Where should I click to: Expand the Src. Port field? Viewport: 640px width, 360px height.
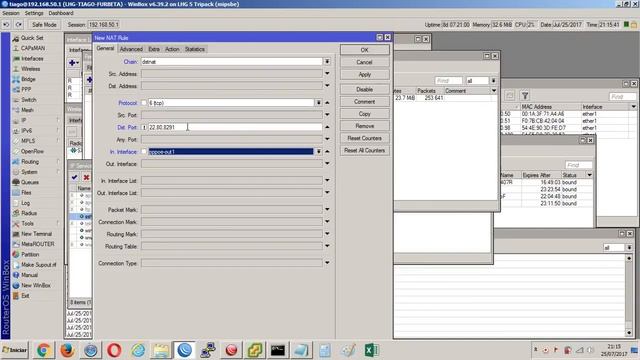click(327, 115)
